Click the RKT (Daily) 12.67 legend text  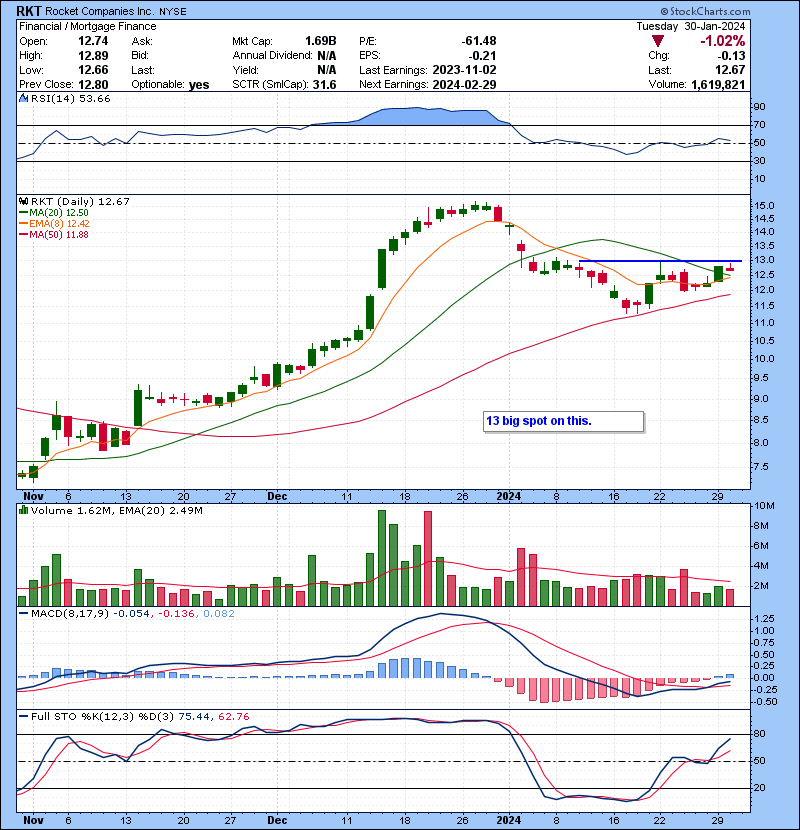coord(80,201)
